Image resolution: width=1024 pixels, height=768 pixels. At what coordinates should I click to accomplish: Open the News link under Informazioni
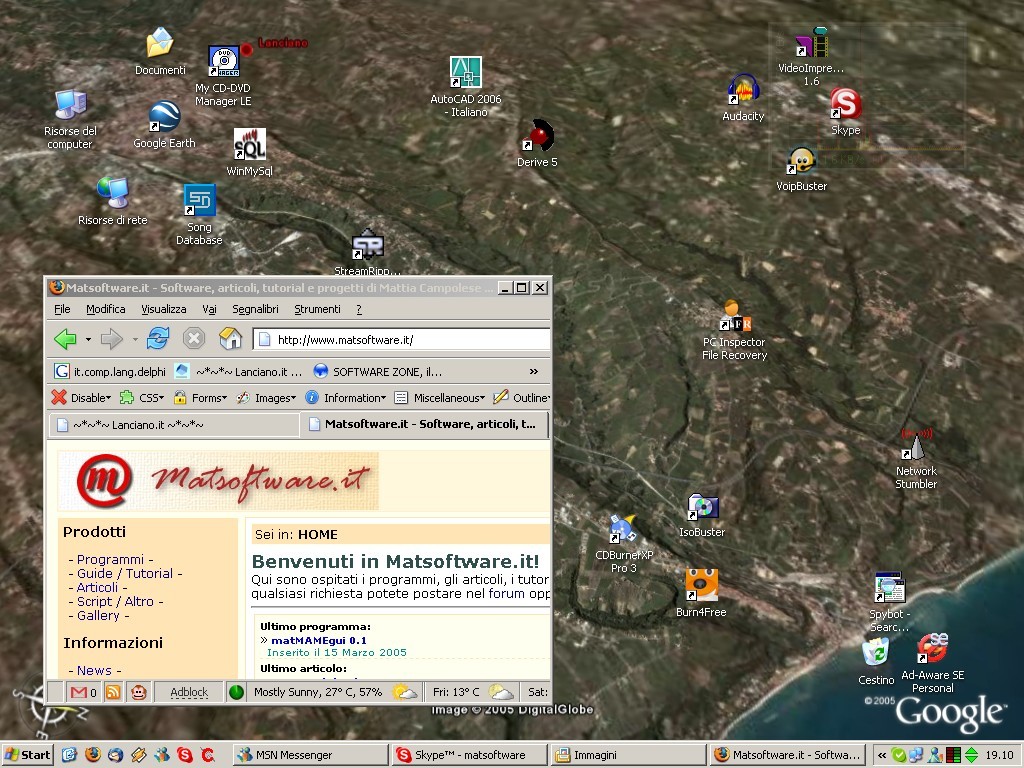(94, 670)
